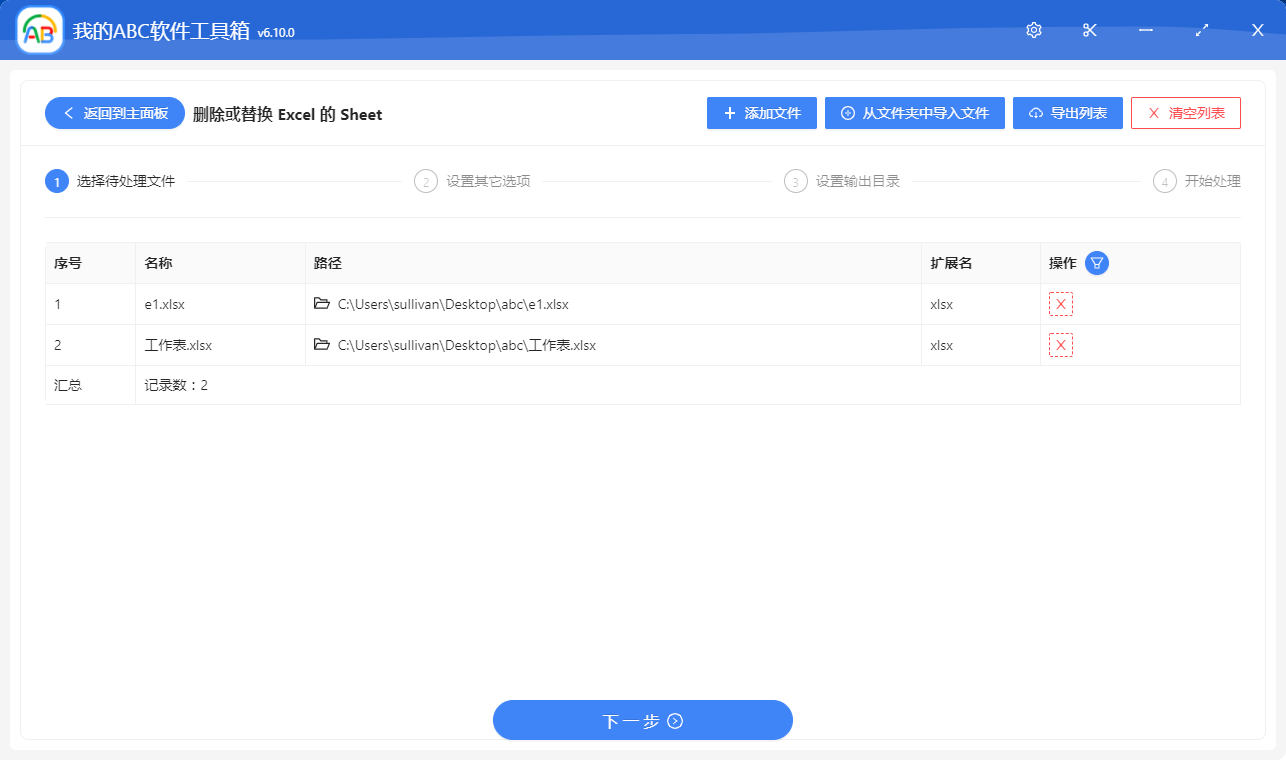Click the 记录数：2 summary text

tap(176, 385)
